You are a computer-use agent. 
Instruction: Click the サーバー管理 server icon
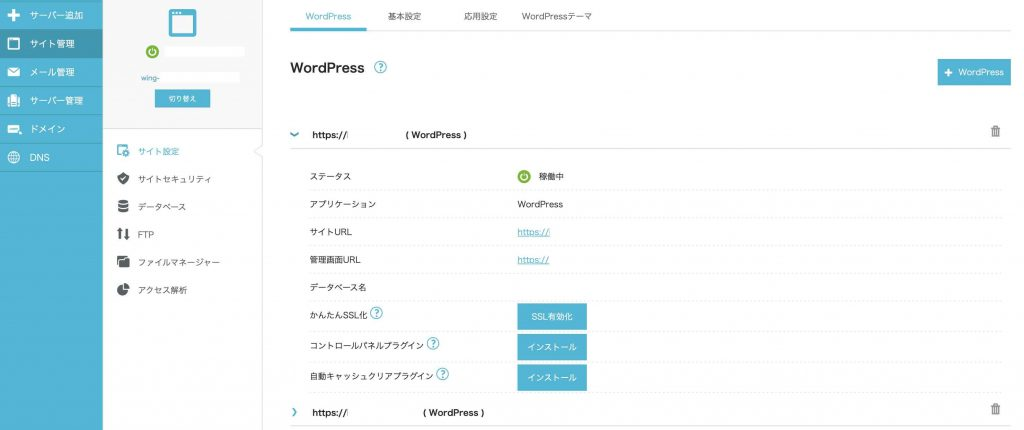pos(13,101)
